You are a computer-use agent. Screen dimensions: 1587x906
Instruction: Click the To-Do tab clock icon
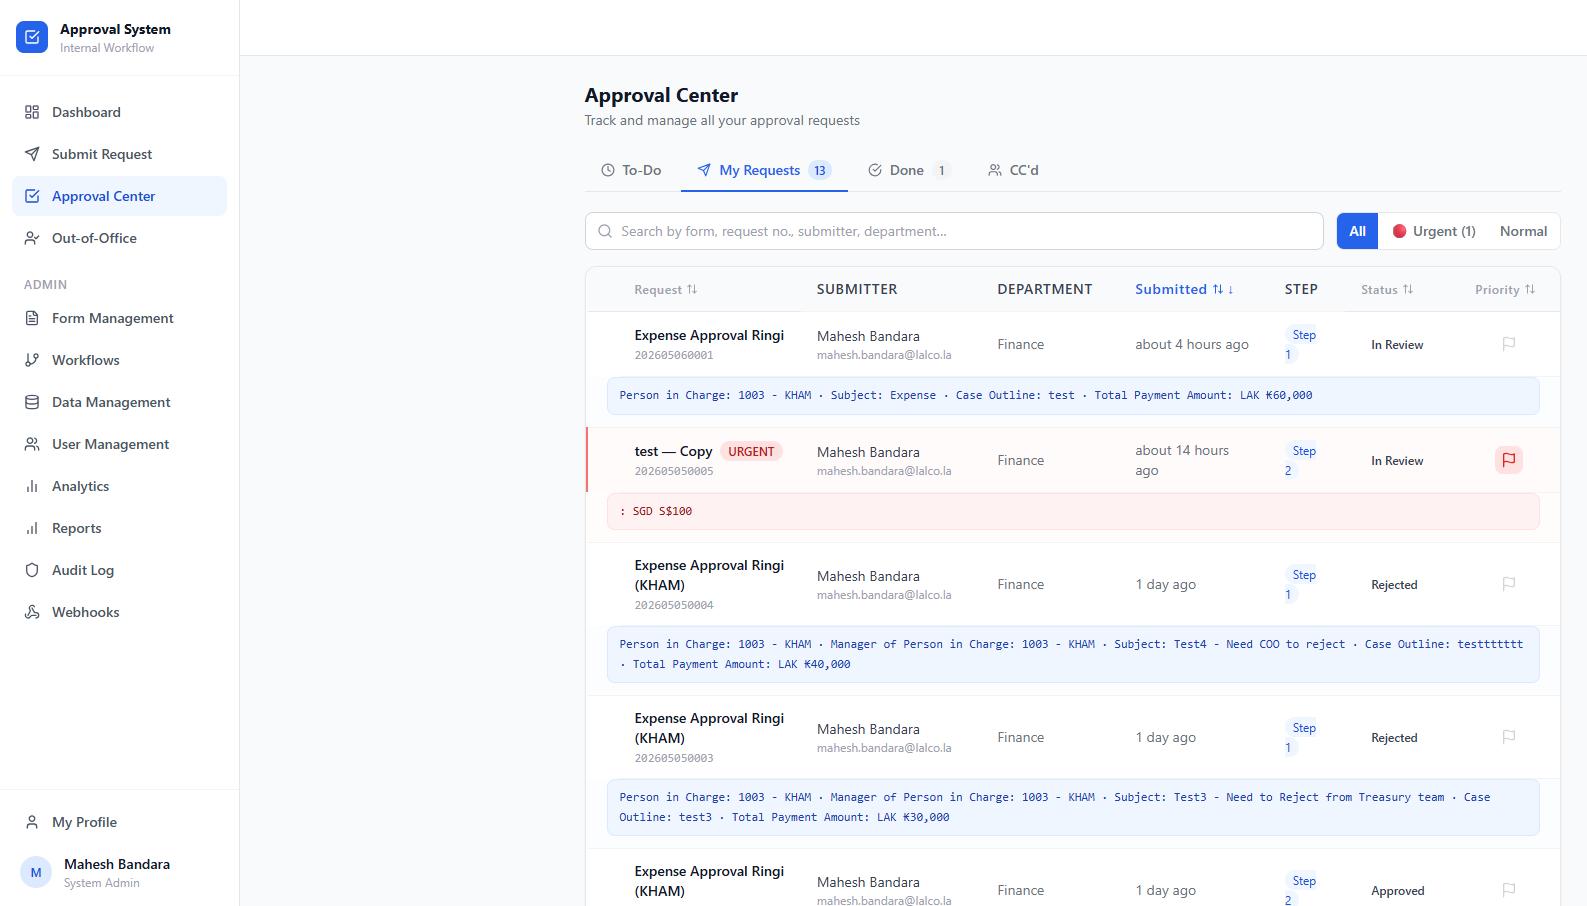pyautogui.click(x=607, y=170)
